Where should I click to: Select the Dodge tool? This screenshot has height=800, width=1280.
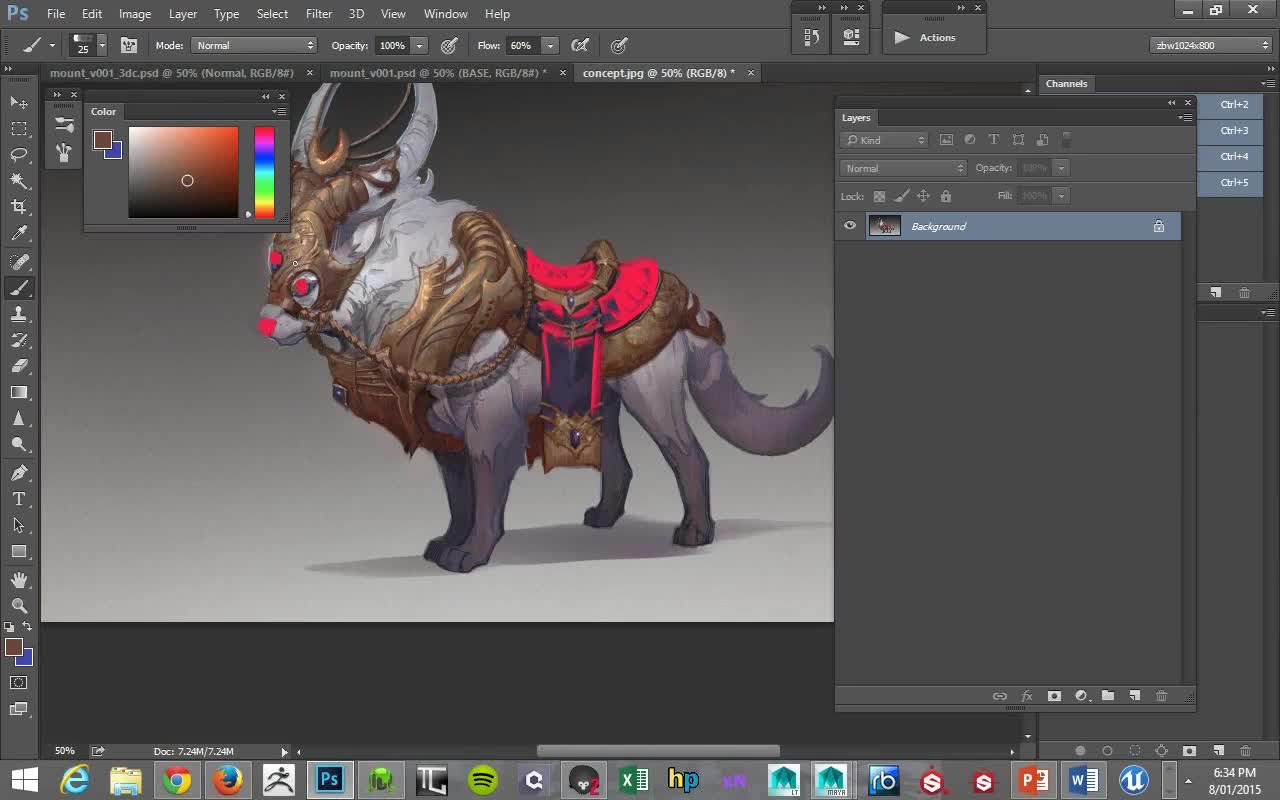19,444
